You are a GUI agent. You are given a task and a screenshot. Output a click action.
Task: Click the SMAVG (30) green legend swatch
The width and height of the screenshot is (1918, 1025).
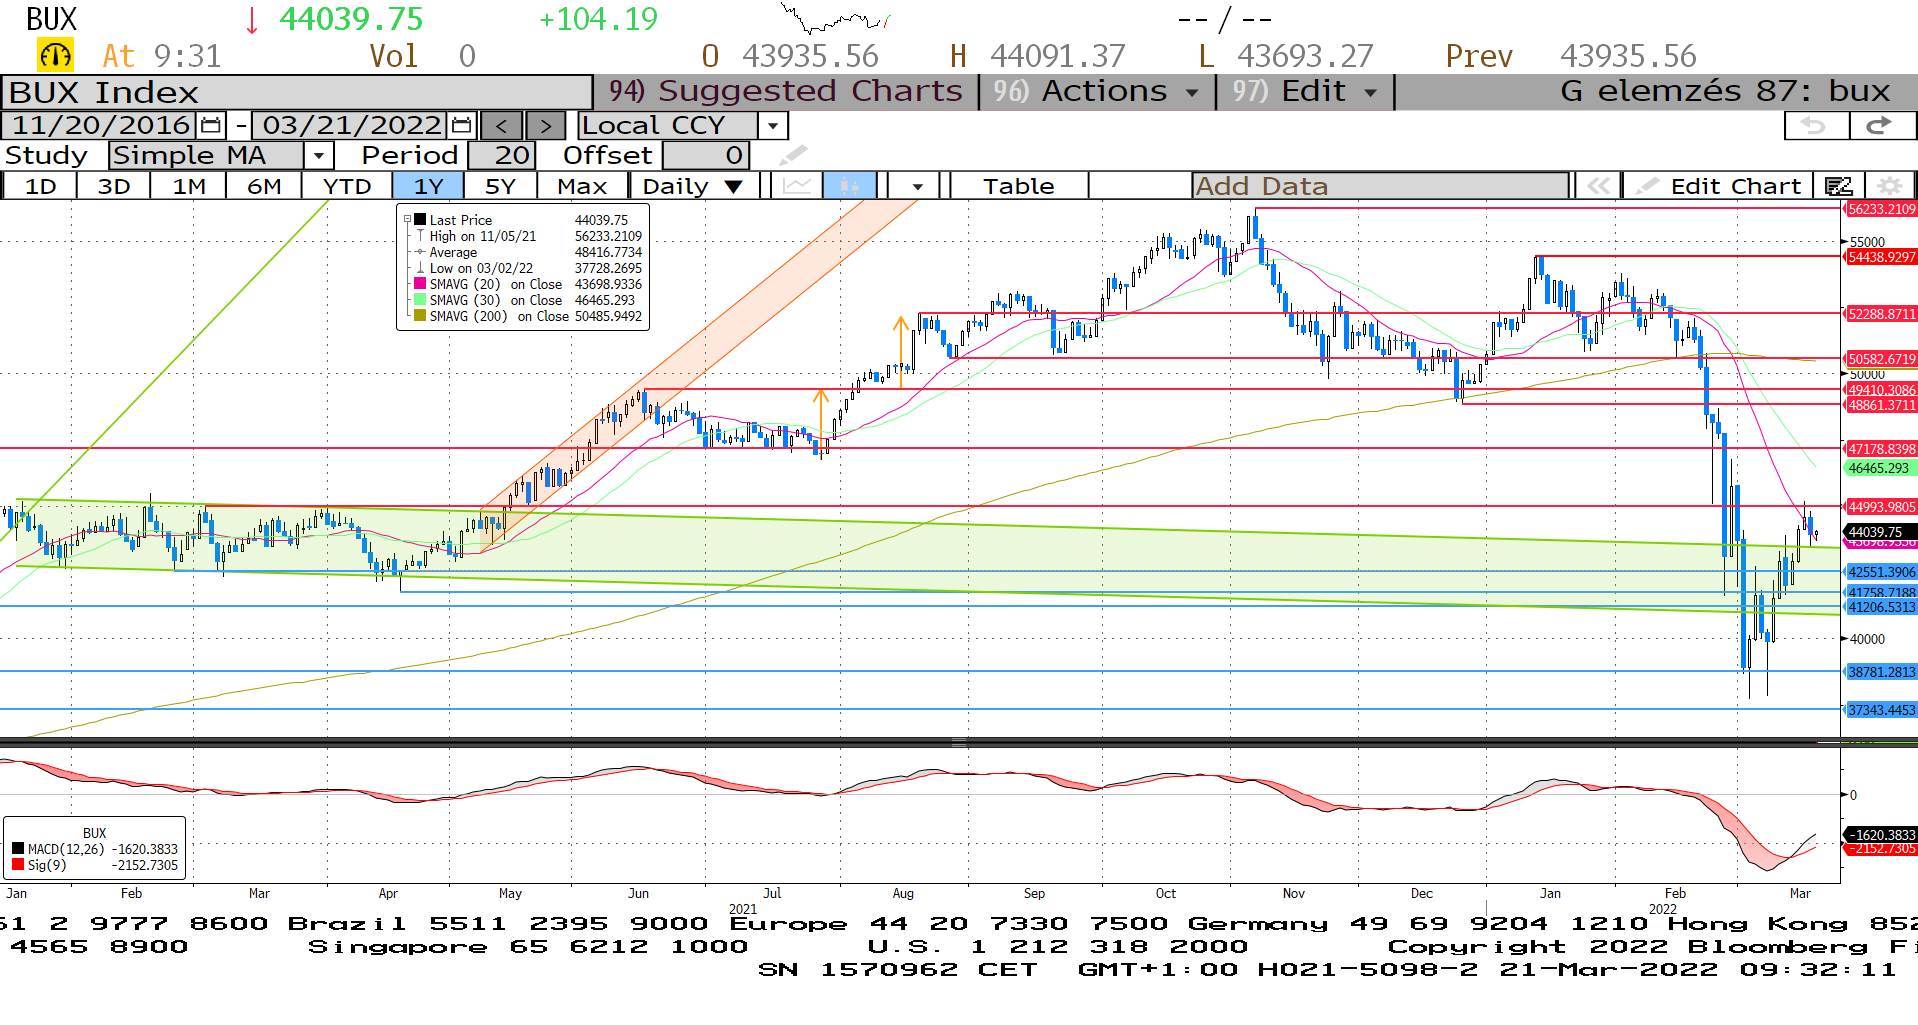(420, 300)
